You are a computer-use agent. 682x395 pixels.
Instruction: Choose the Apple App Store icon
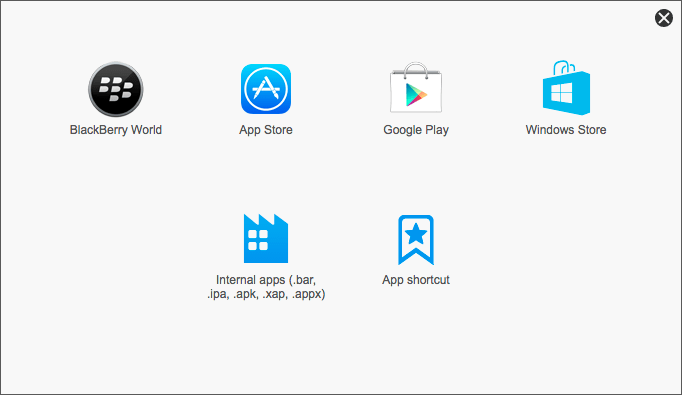(266, 89)
